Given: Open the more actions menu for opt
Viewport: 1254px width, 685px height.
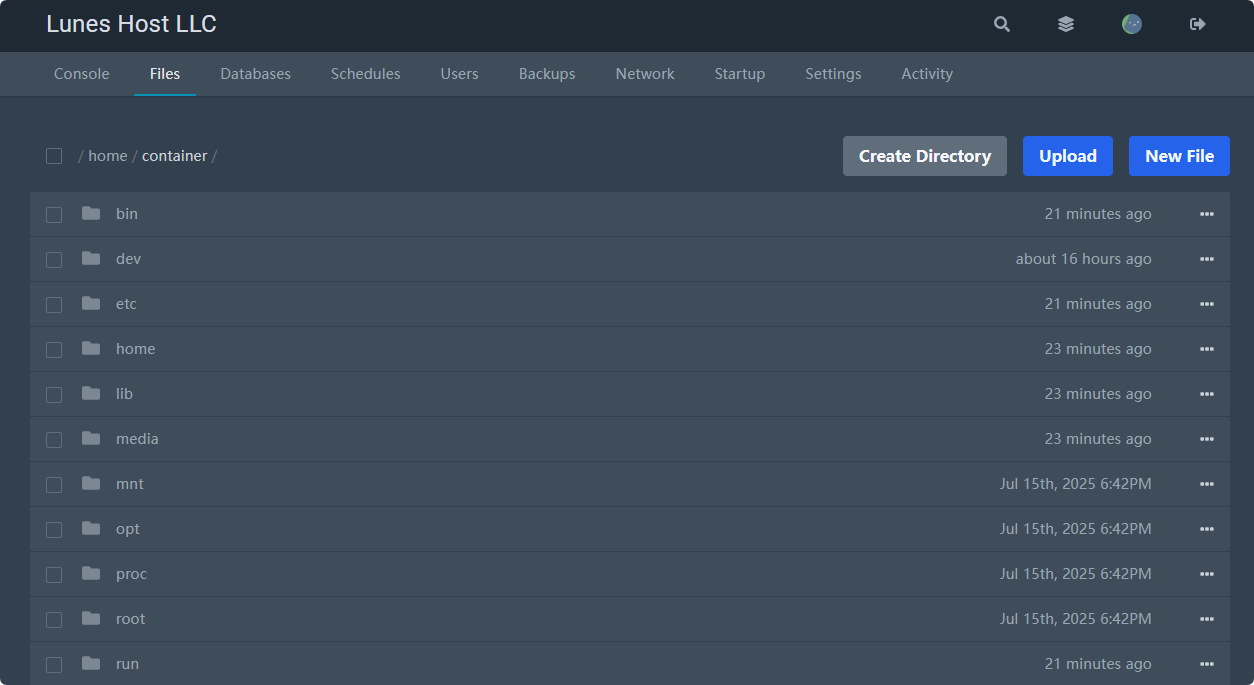Looking at the screenshot, I should (1206, 529).
